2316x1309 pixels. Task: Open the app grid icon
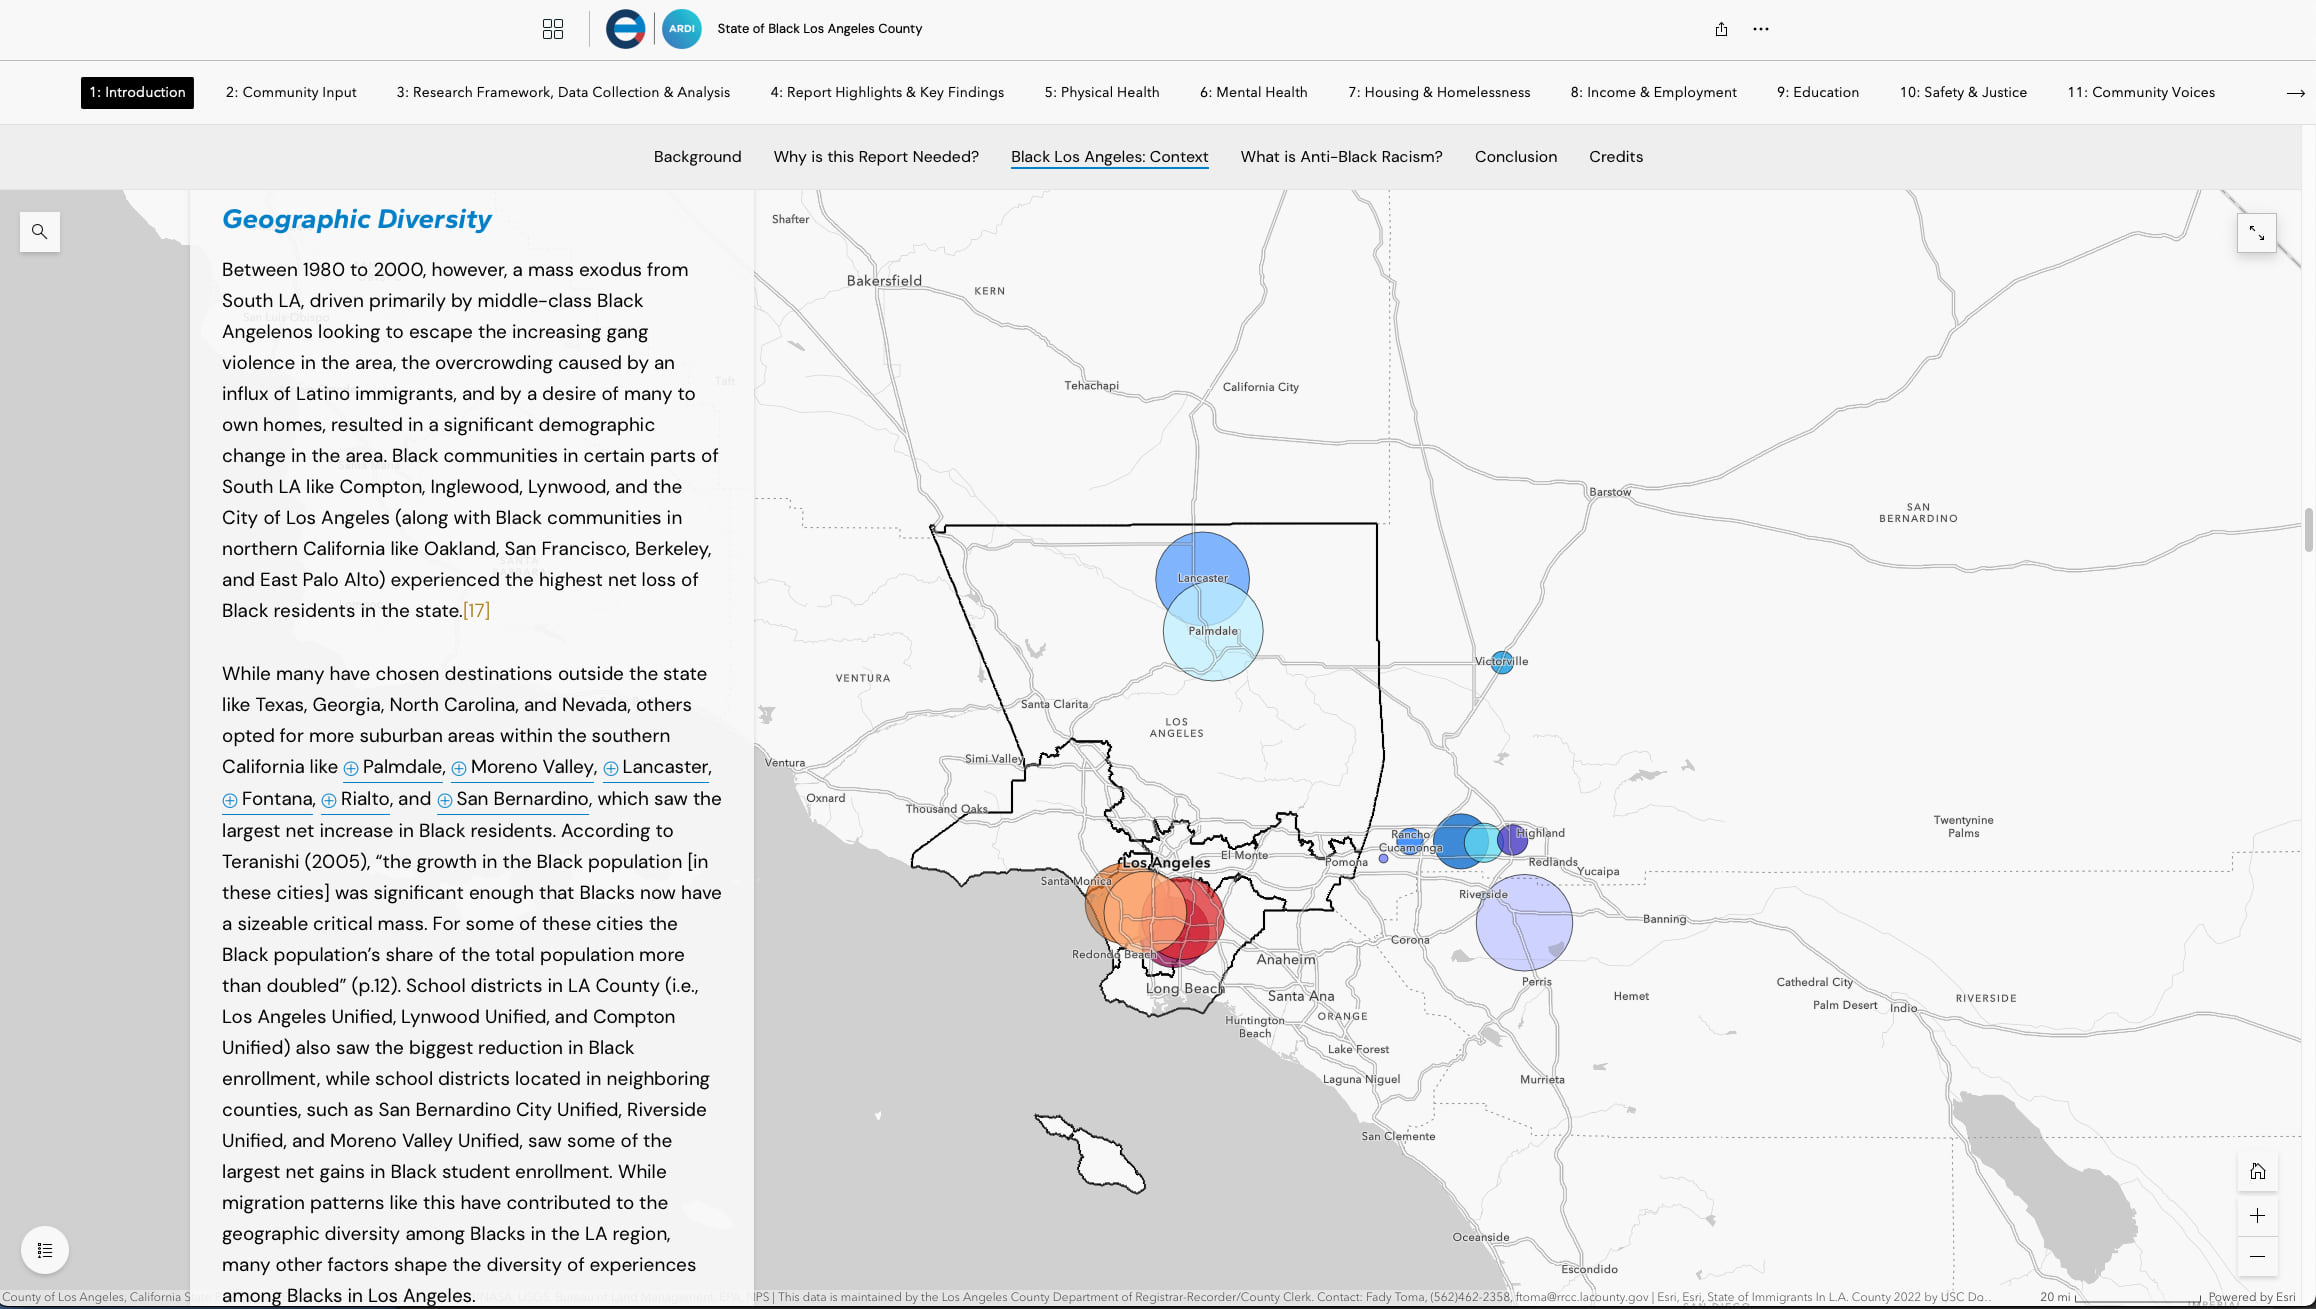click(553, 29)
